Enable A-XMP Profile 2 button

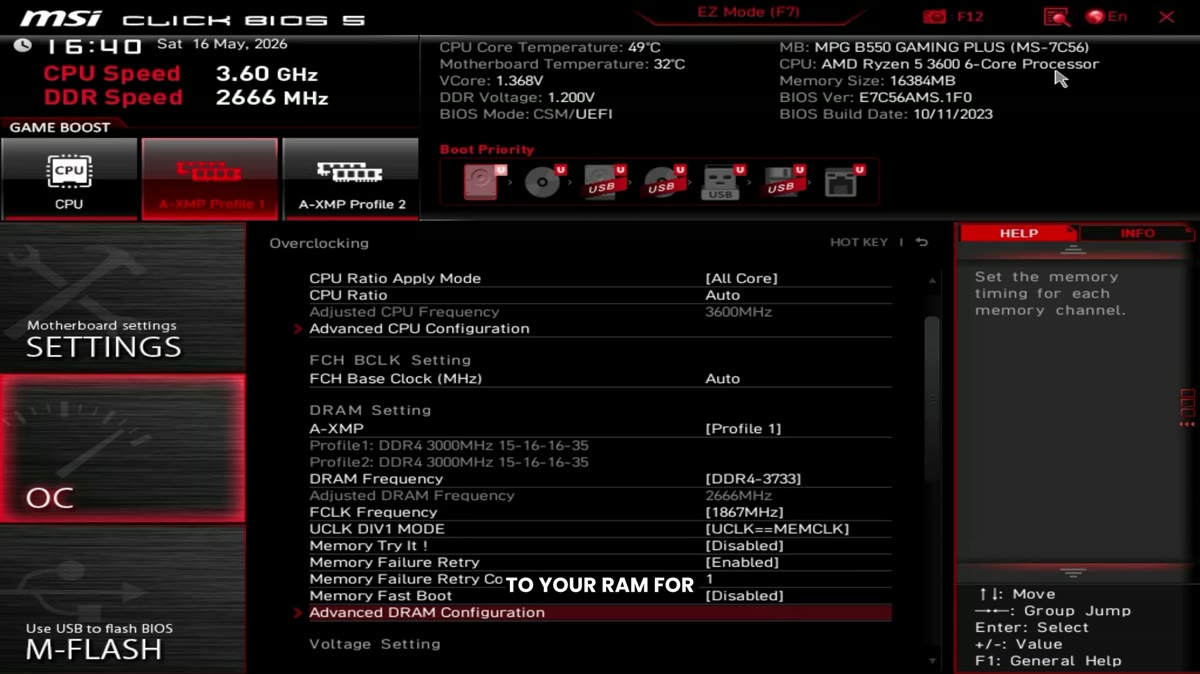(x=351, y=179)
